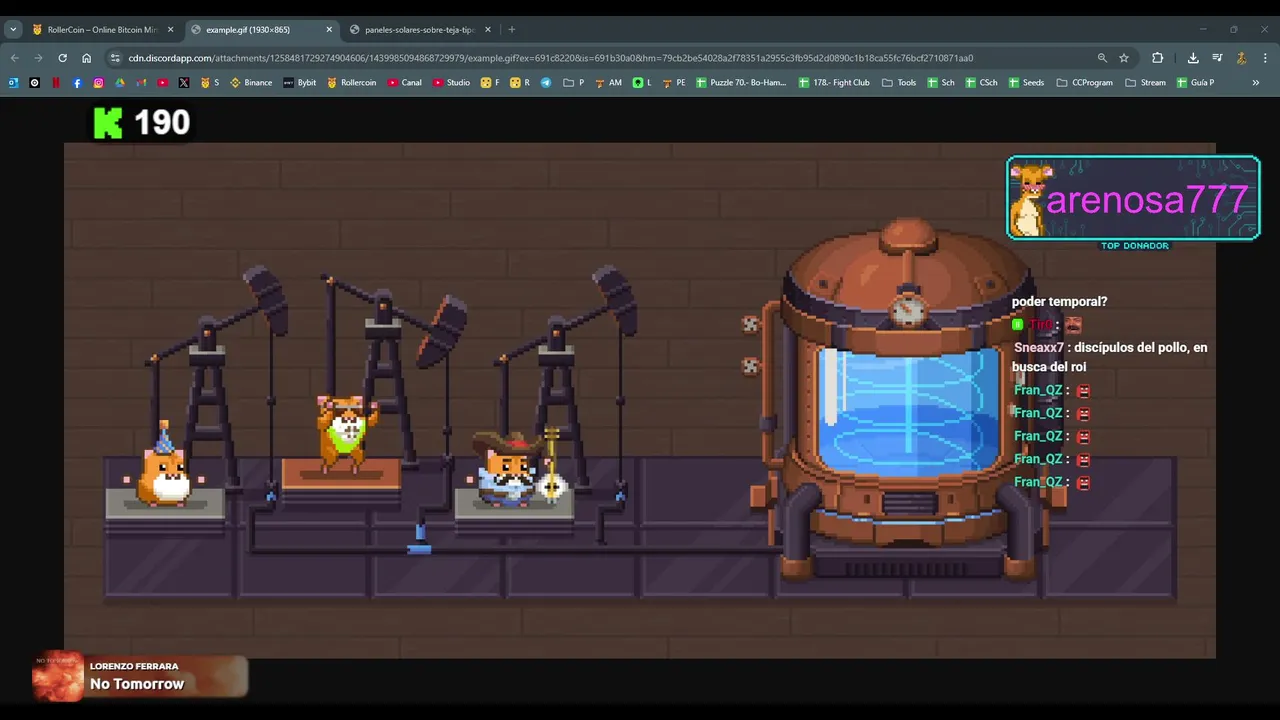Click the No Tomorrow song title
This screenshot has height=720, width=1280.
(137, 684)
